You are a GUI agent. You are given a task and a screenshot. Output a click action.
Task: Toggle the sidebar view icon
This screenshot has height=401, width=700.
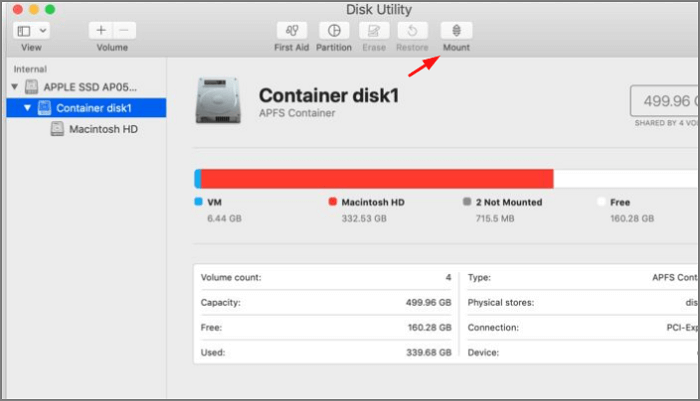(24, 31)
